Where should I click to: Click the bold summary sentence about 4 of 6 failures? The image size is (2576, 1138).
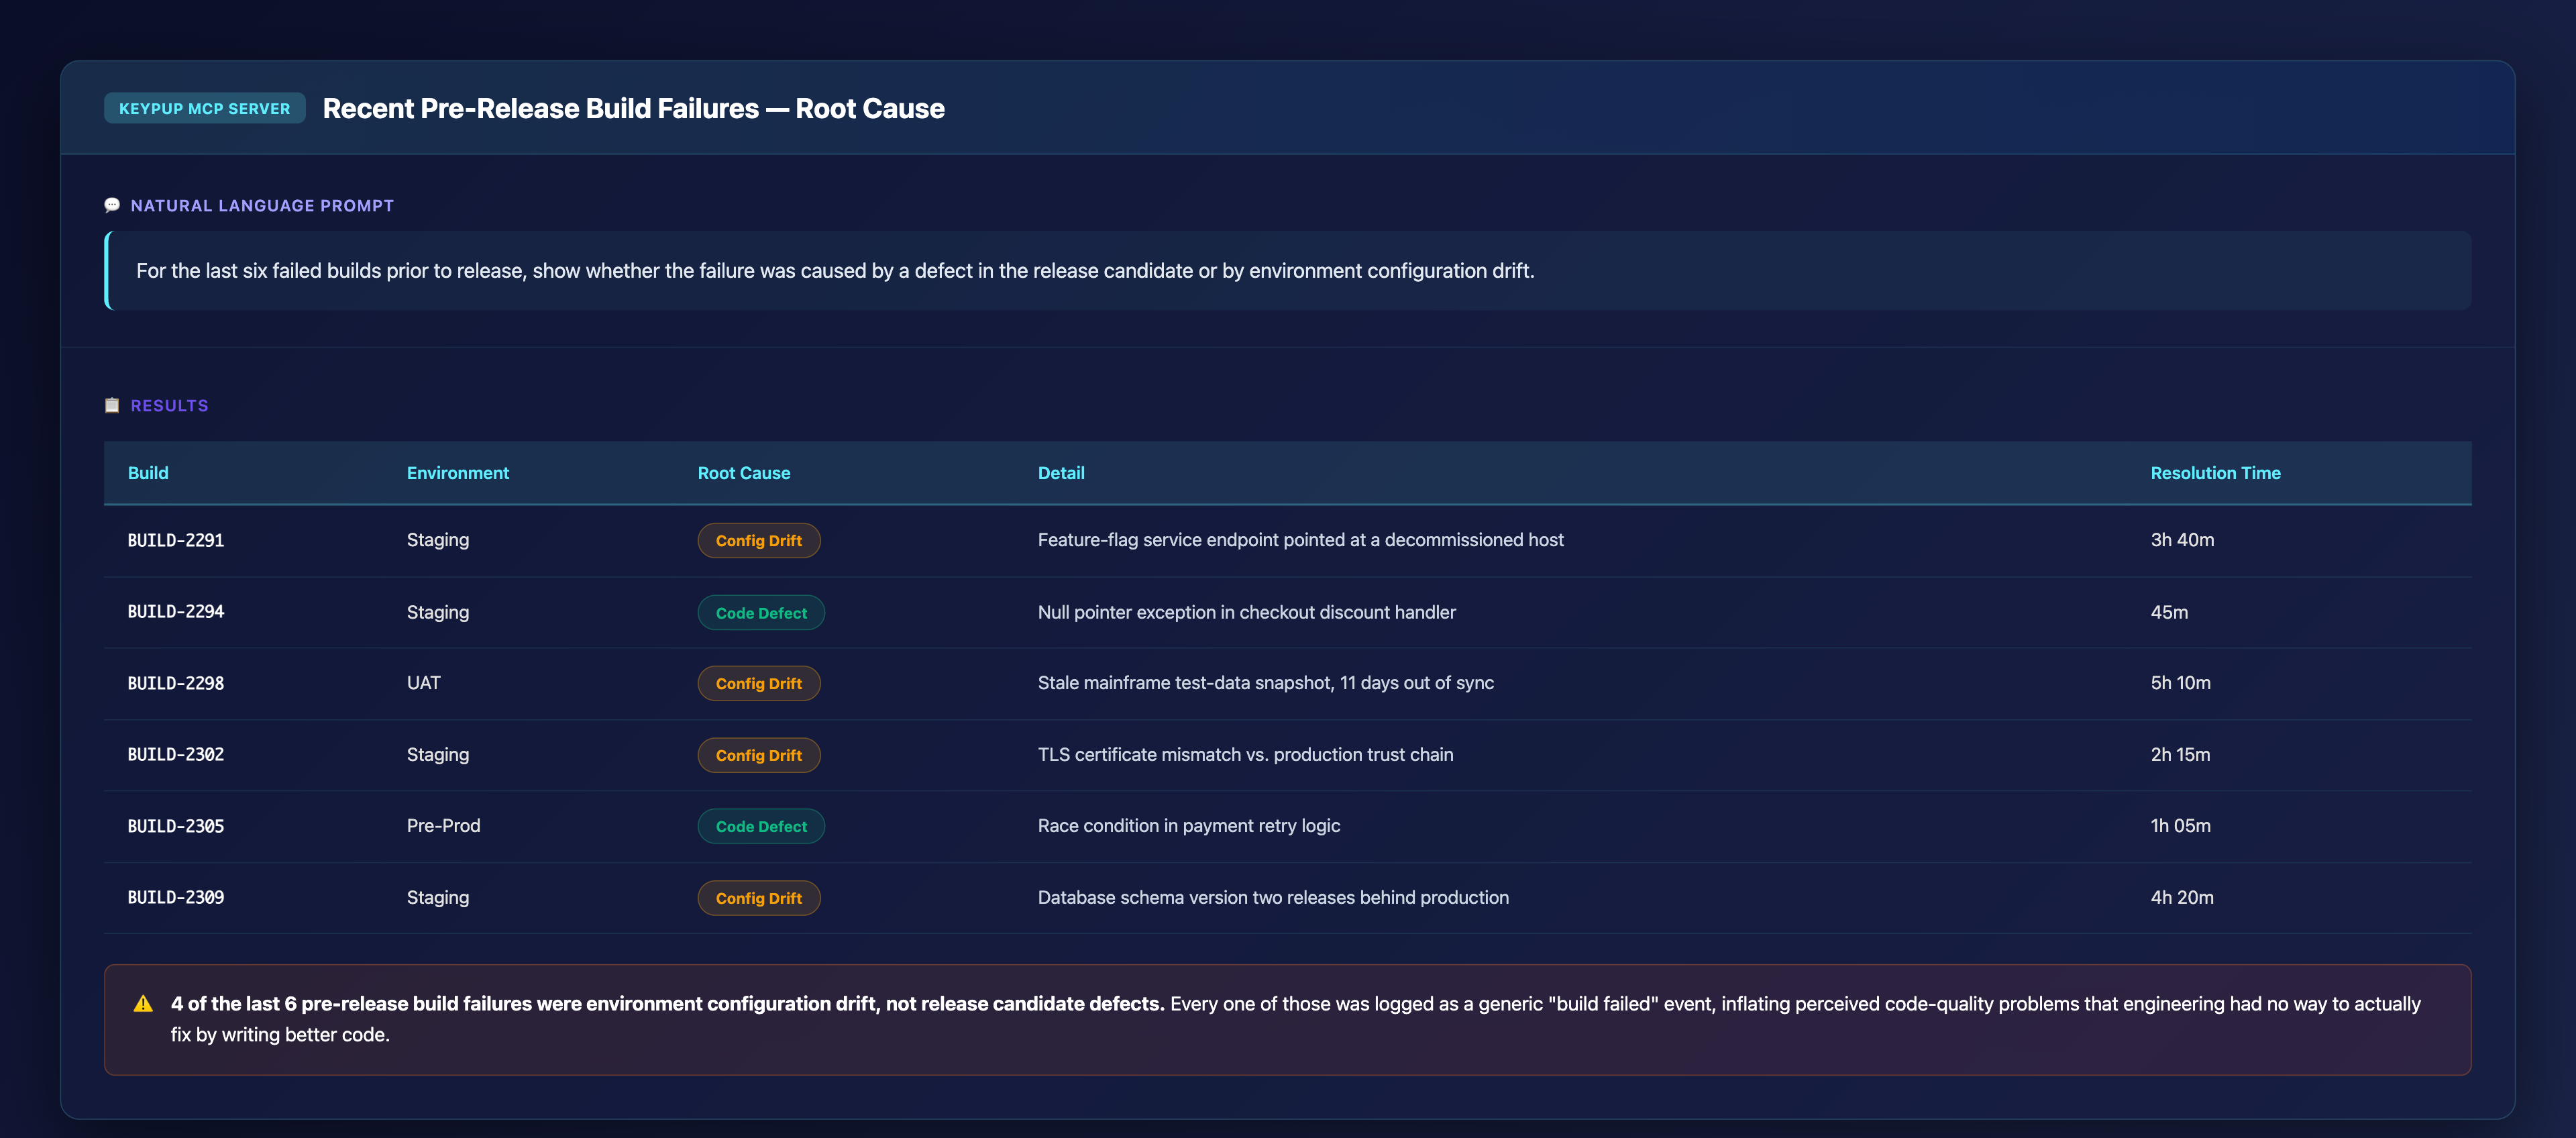pos(667,1004)
